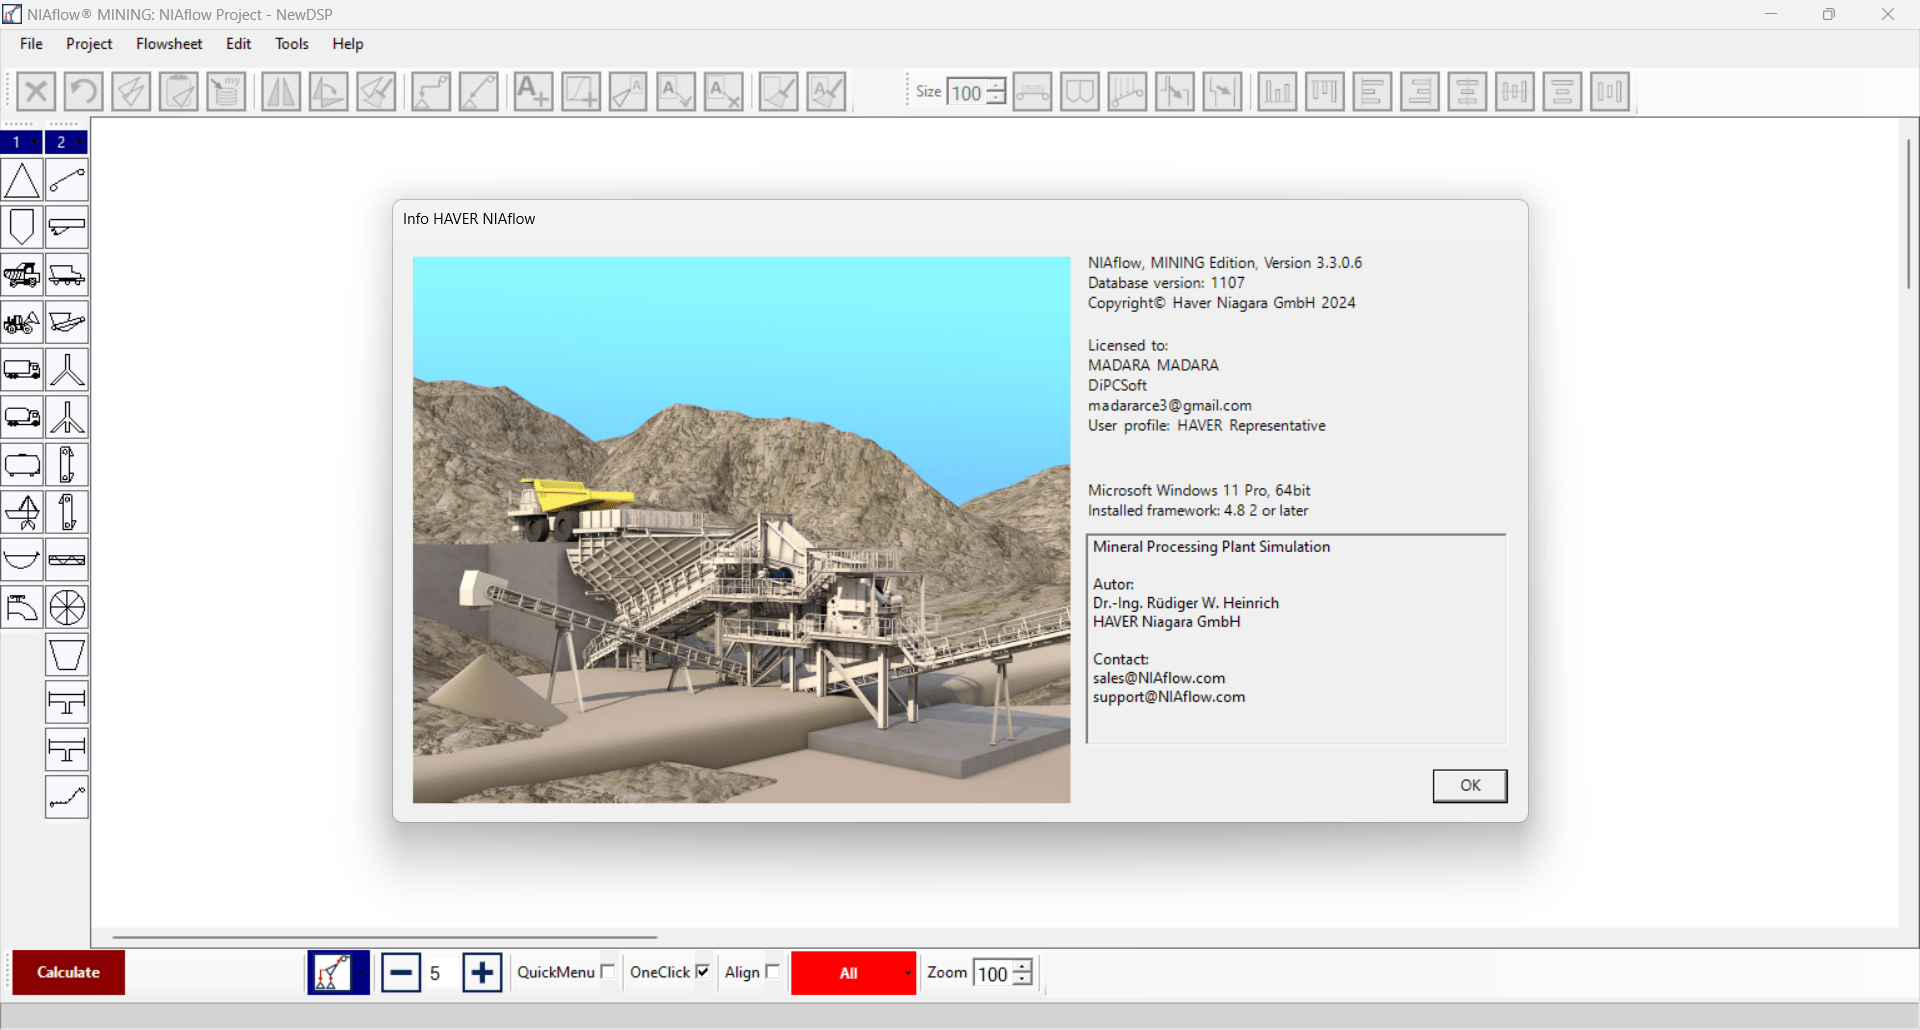Open the Help menu
The image size is (1920, 1030).
click(348, 44)
